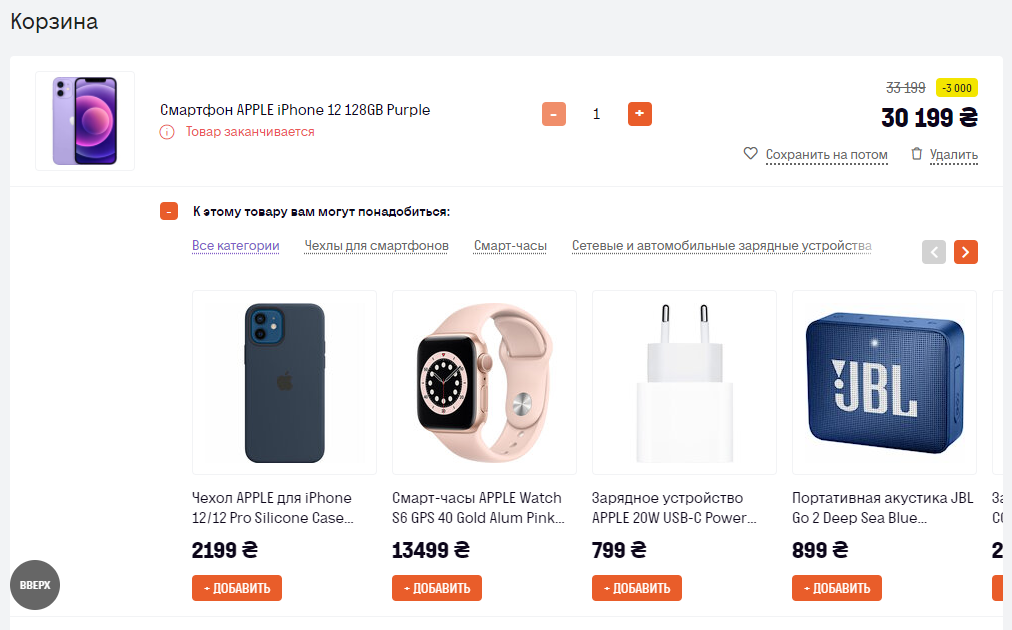Click the 'Удалить' link
This screenshot has height=630, width=1012.
953,154
